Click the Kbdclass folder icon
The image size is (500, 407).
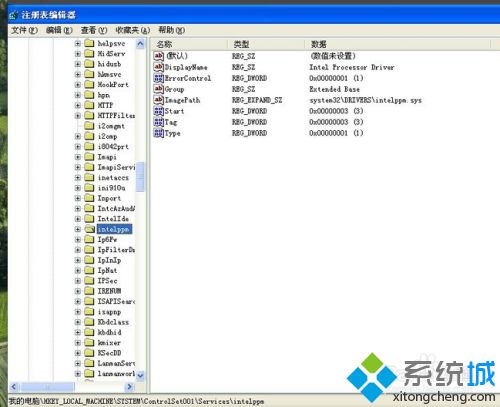tap(89, 322)
